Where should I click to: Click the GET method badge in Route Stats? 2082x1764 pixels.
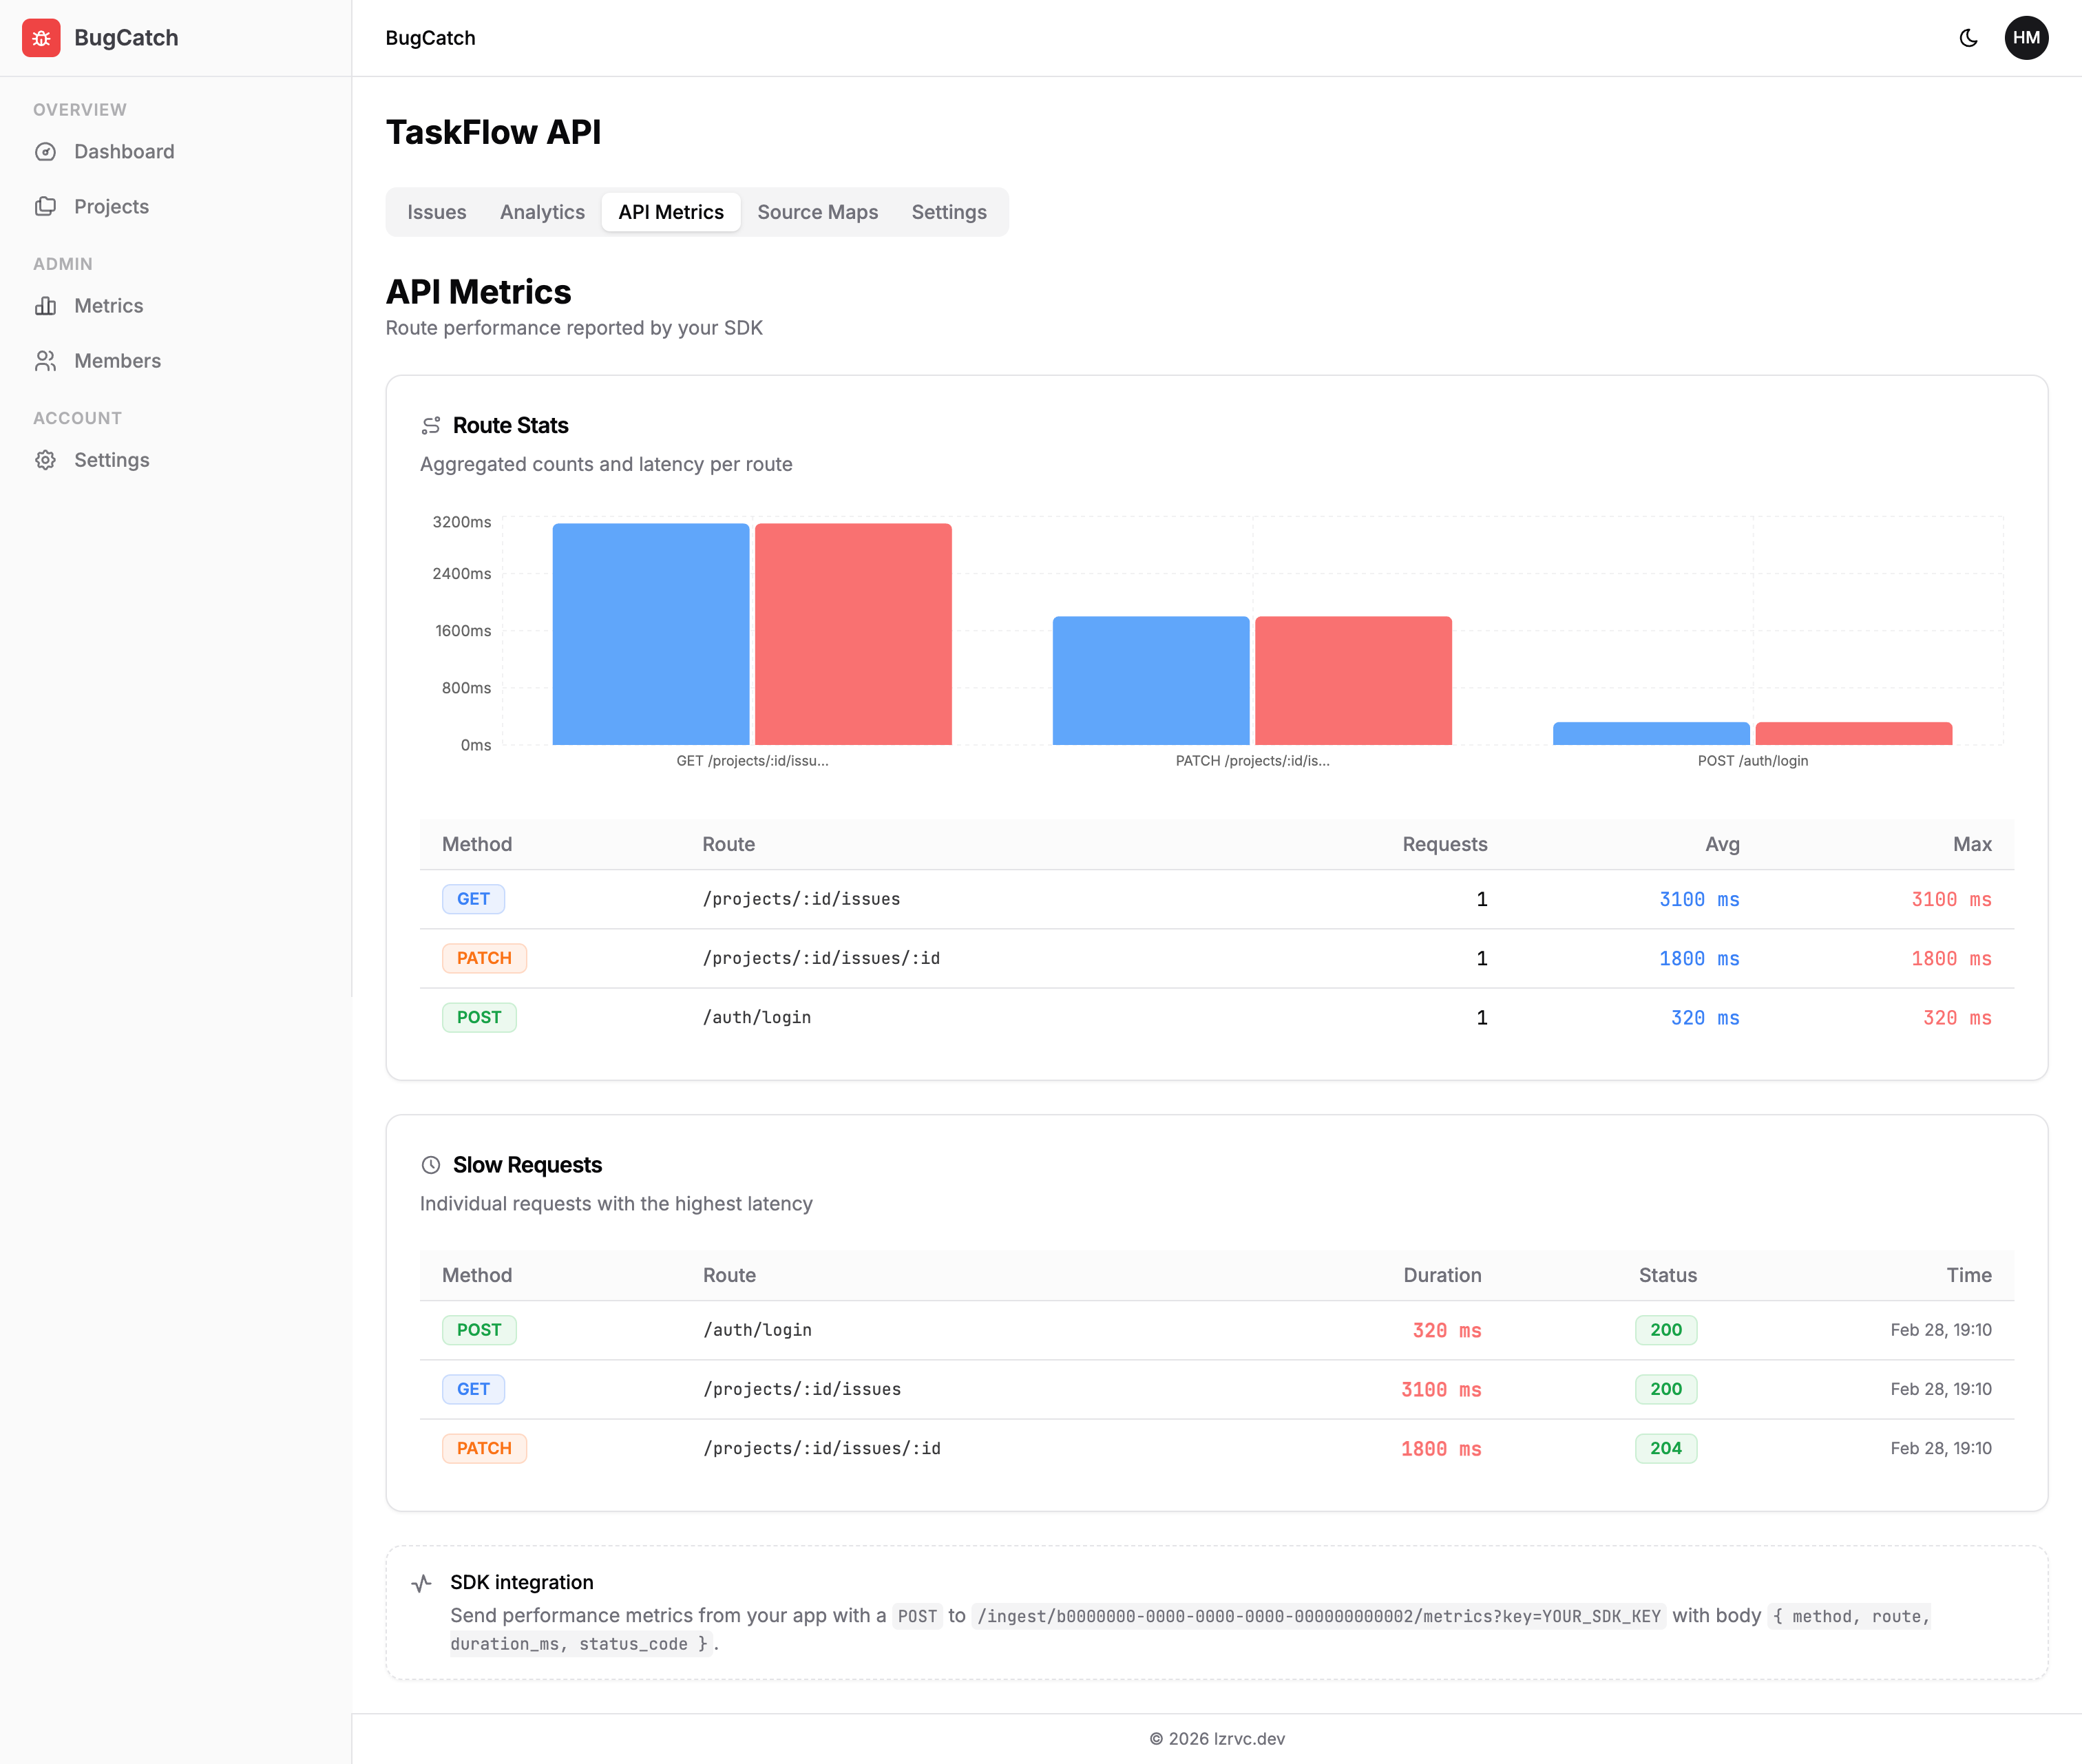click(x=473, y=898)
